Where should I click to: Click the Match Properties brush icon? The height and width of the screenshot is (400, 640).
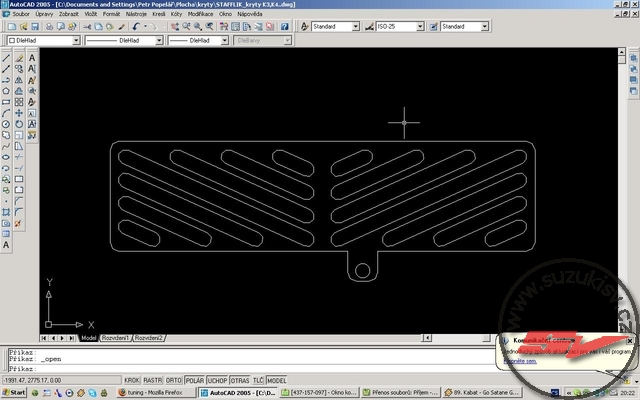tap(121, 27)
